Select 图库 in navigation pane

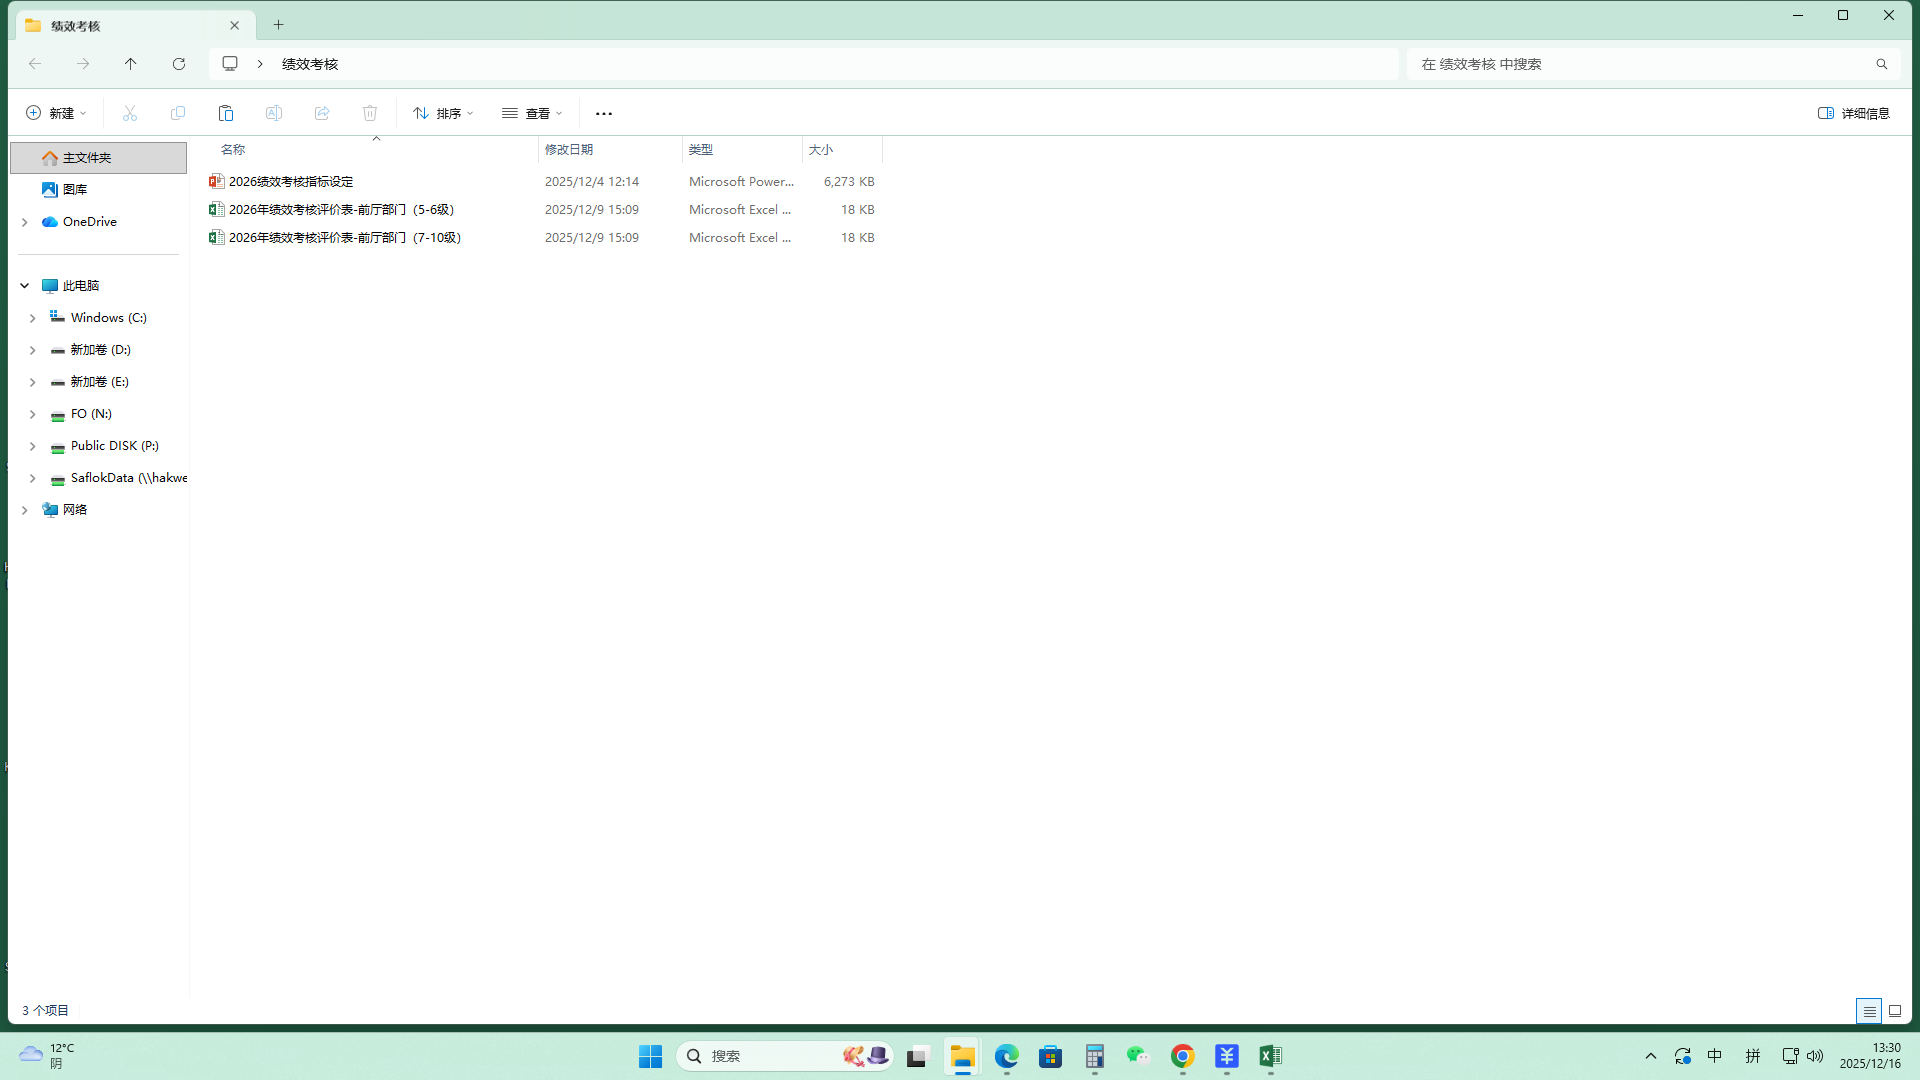tap(75, 189)
